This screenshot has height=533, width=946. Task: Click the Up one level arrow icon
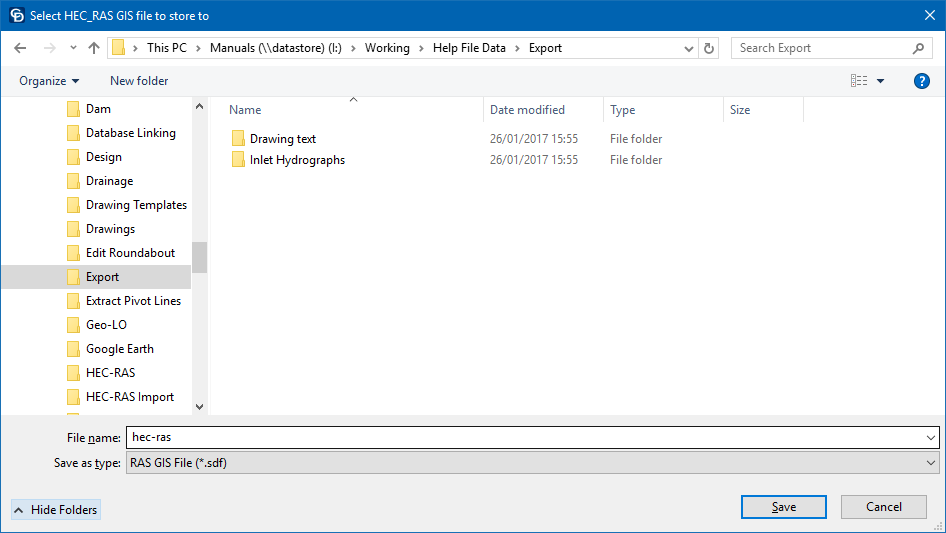[x=94, y=48]
